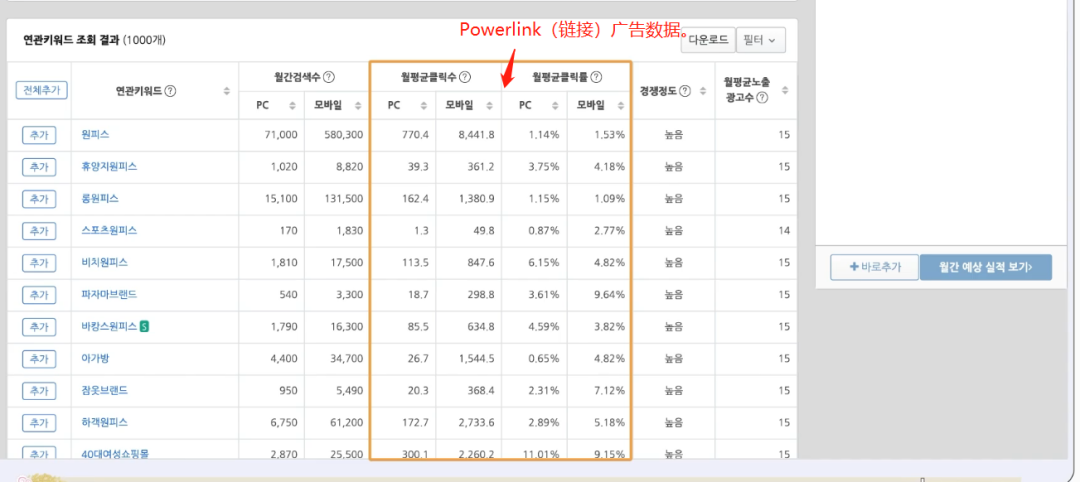Sort 월간검색수 모바일 column
The width and height of the screenshot is (1080, 482).
[x=358, y=105]
